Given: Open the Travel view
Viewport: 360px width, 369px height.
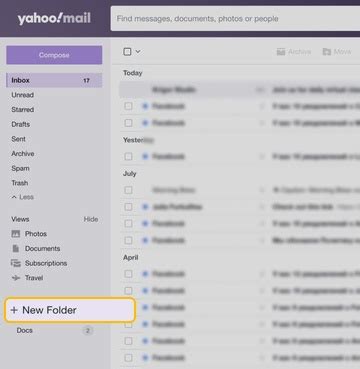Looking at the screenshot, I should pyautogui.click(x=34, y=278).
